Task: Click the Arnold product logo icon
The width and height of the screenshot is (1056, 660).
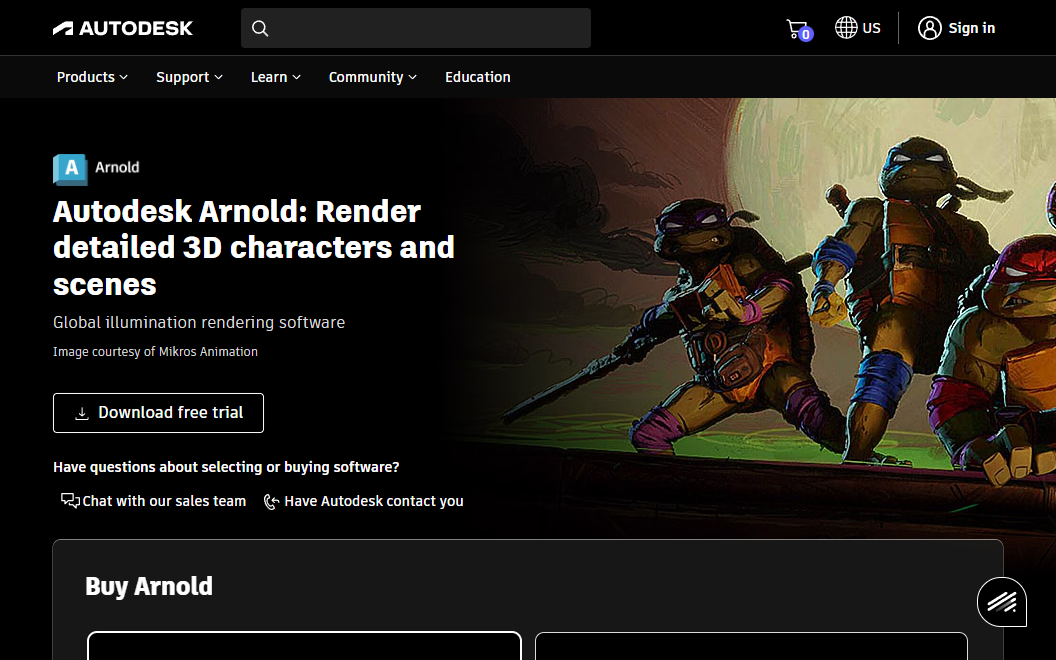Action: pyautogui.click(x=70, y=169)
